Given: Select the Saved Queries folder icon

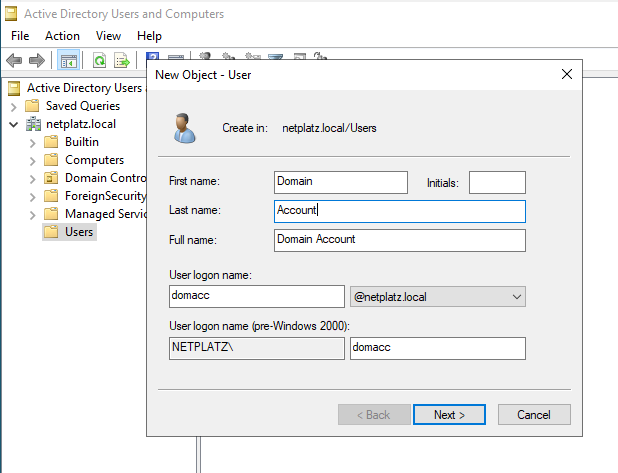Looking at the screenshot, I should [32, 106].
